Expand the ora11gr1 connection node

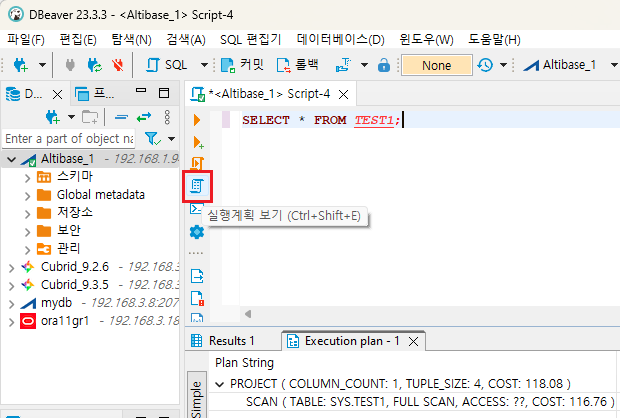pyautogui.click(x=11, y=321)
